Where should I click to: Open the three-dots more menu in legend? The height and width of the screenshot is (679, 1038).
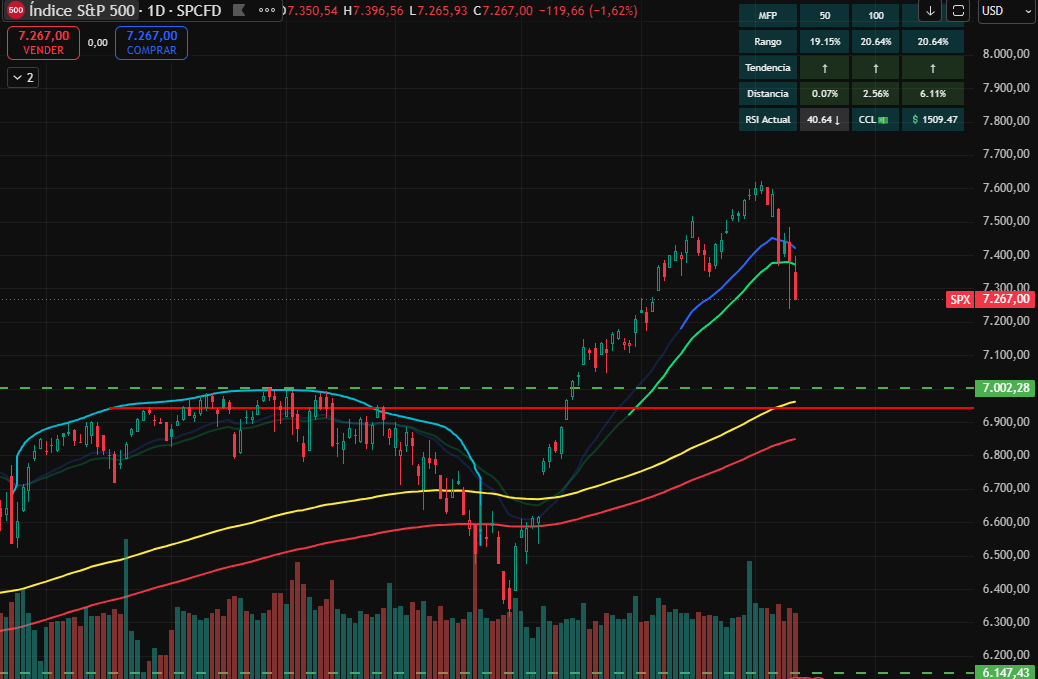(x=267, y=11)
